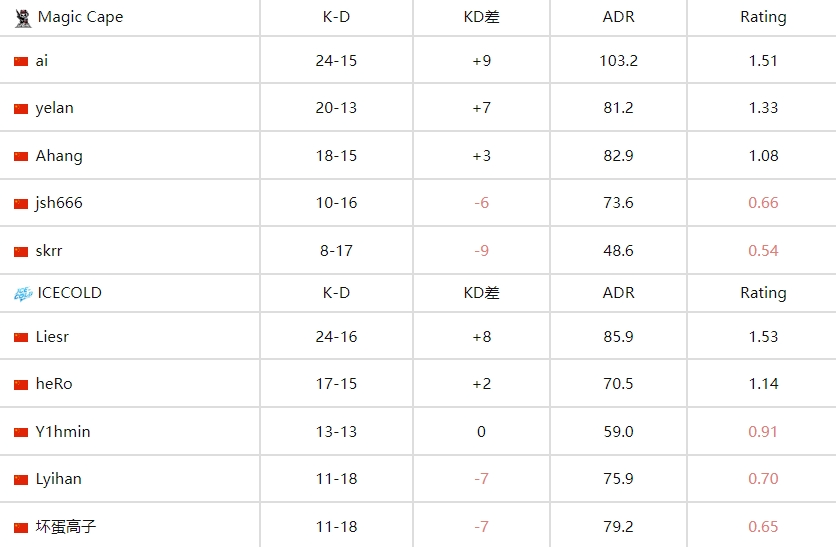
Task: Open the Magic Cape team name link
Action: click(80, 17)
